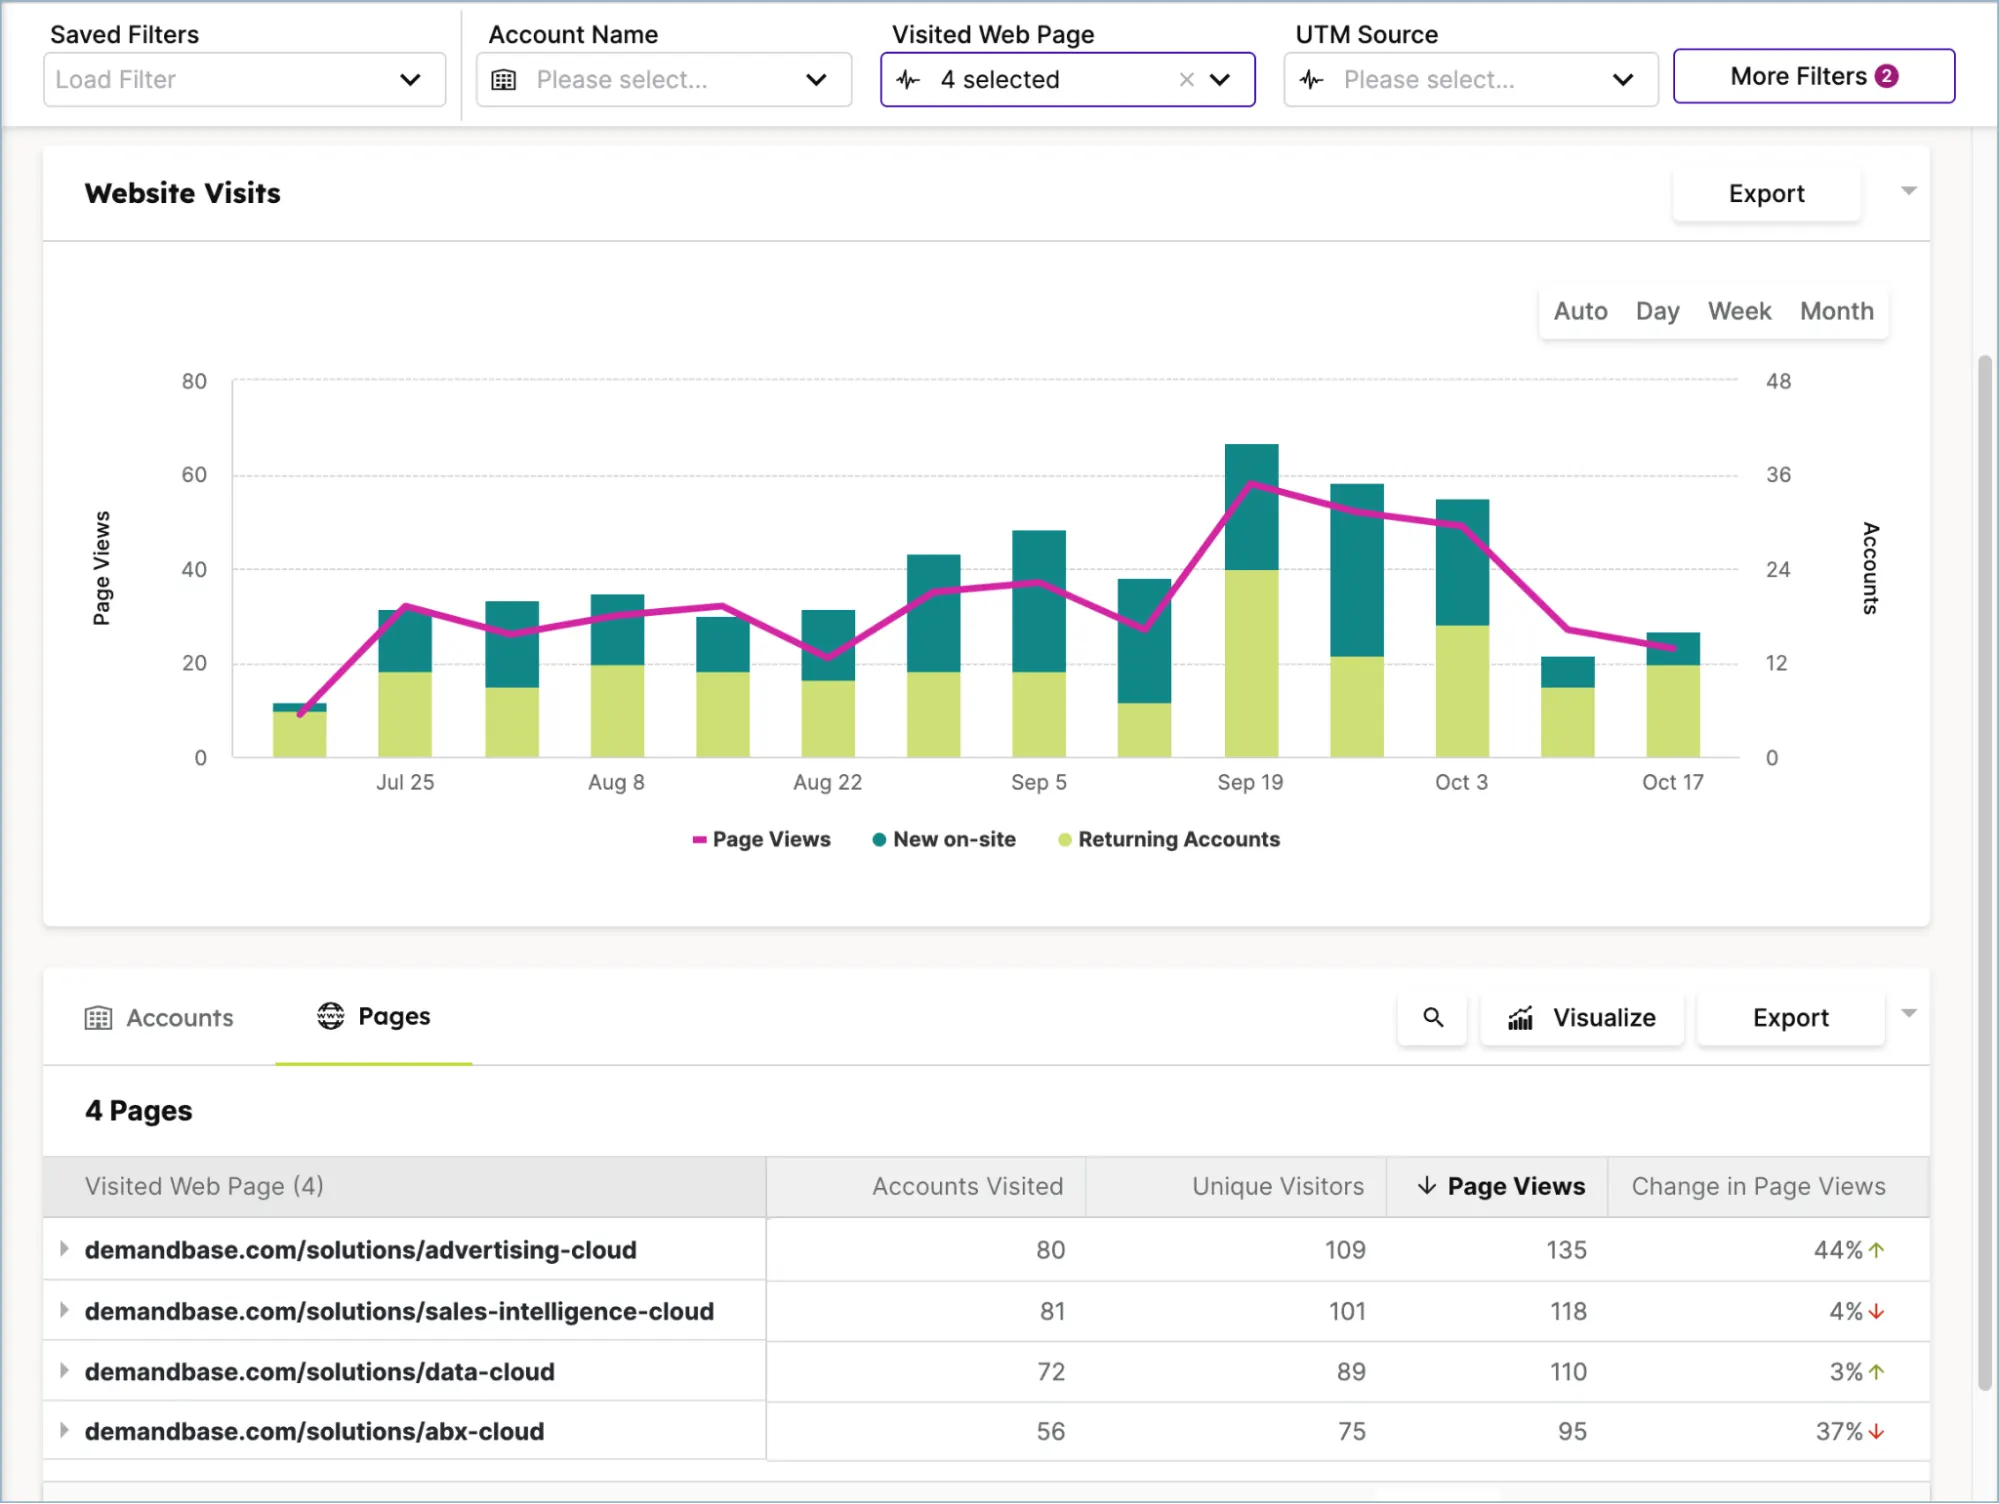
Task: Toggle the New on-site legend series
Action: click(x=943, y=839)
